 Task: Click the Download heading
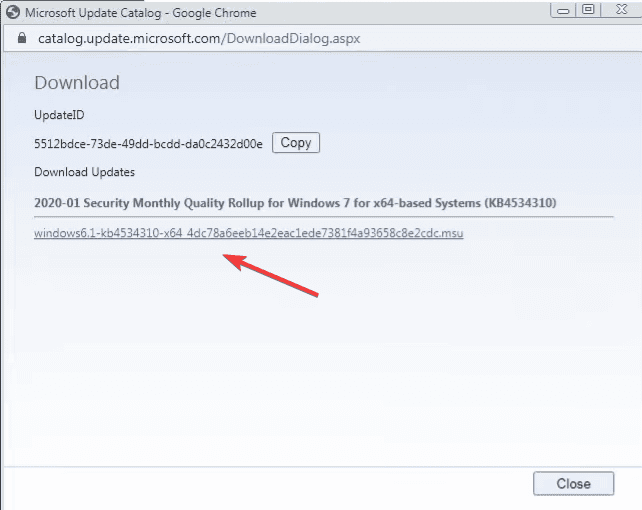(77, 83)
